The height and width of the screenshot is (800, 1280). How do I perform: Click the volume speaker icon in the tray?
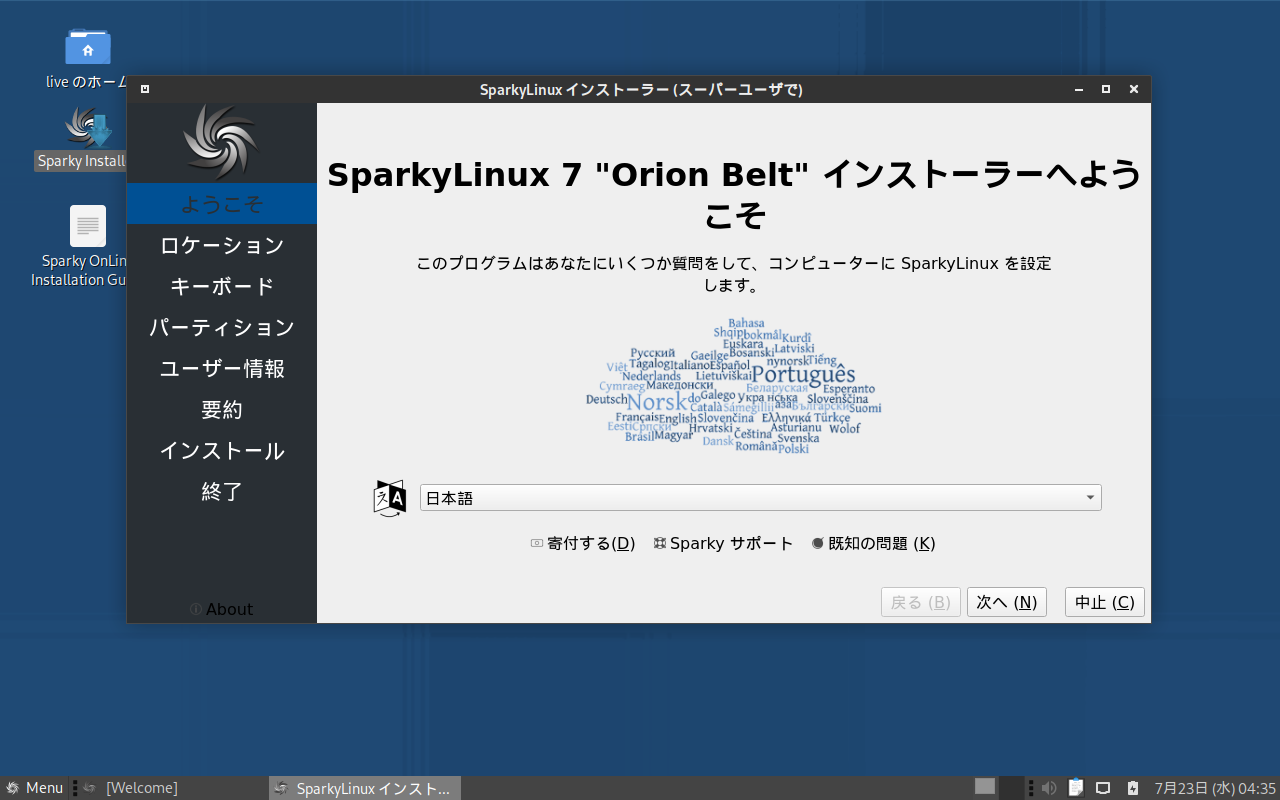click(1048, 788)
